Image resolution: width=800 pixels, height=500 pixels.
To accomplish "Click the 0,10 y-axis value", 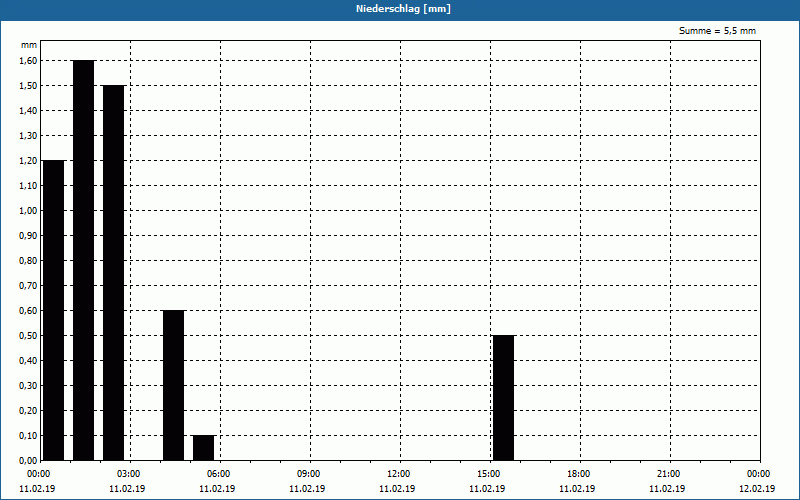I will (x=28, y=436).
